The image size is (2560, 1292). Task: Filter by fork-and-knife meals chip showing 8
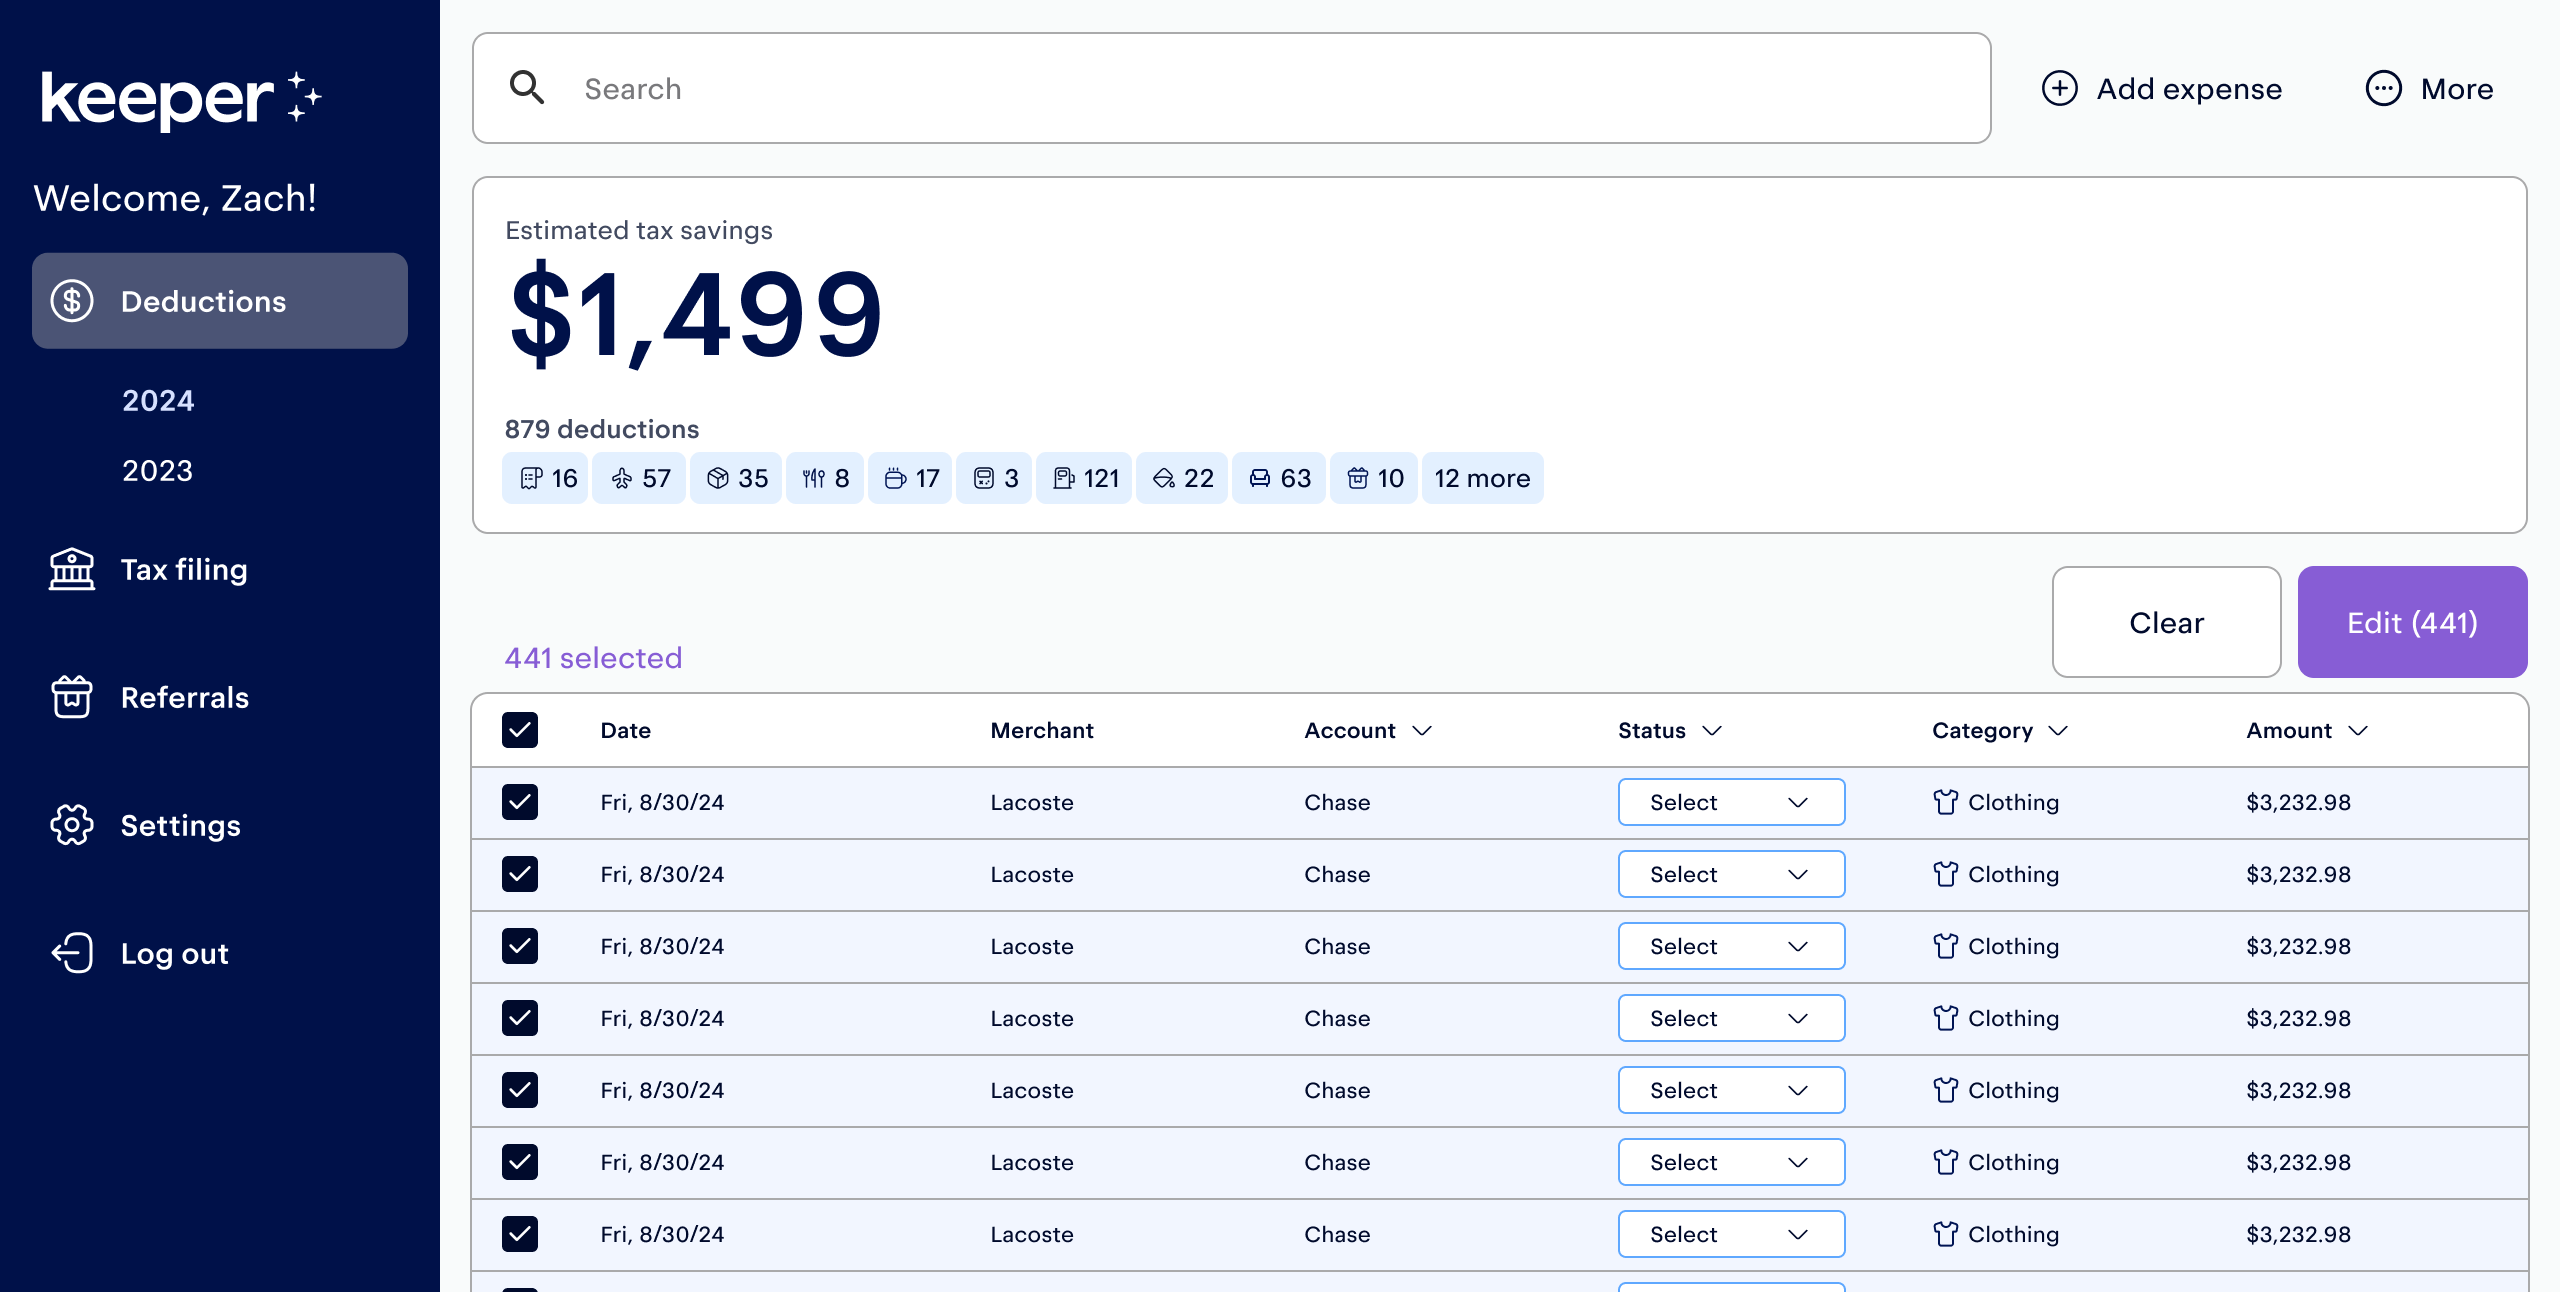point(825,478)
